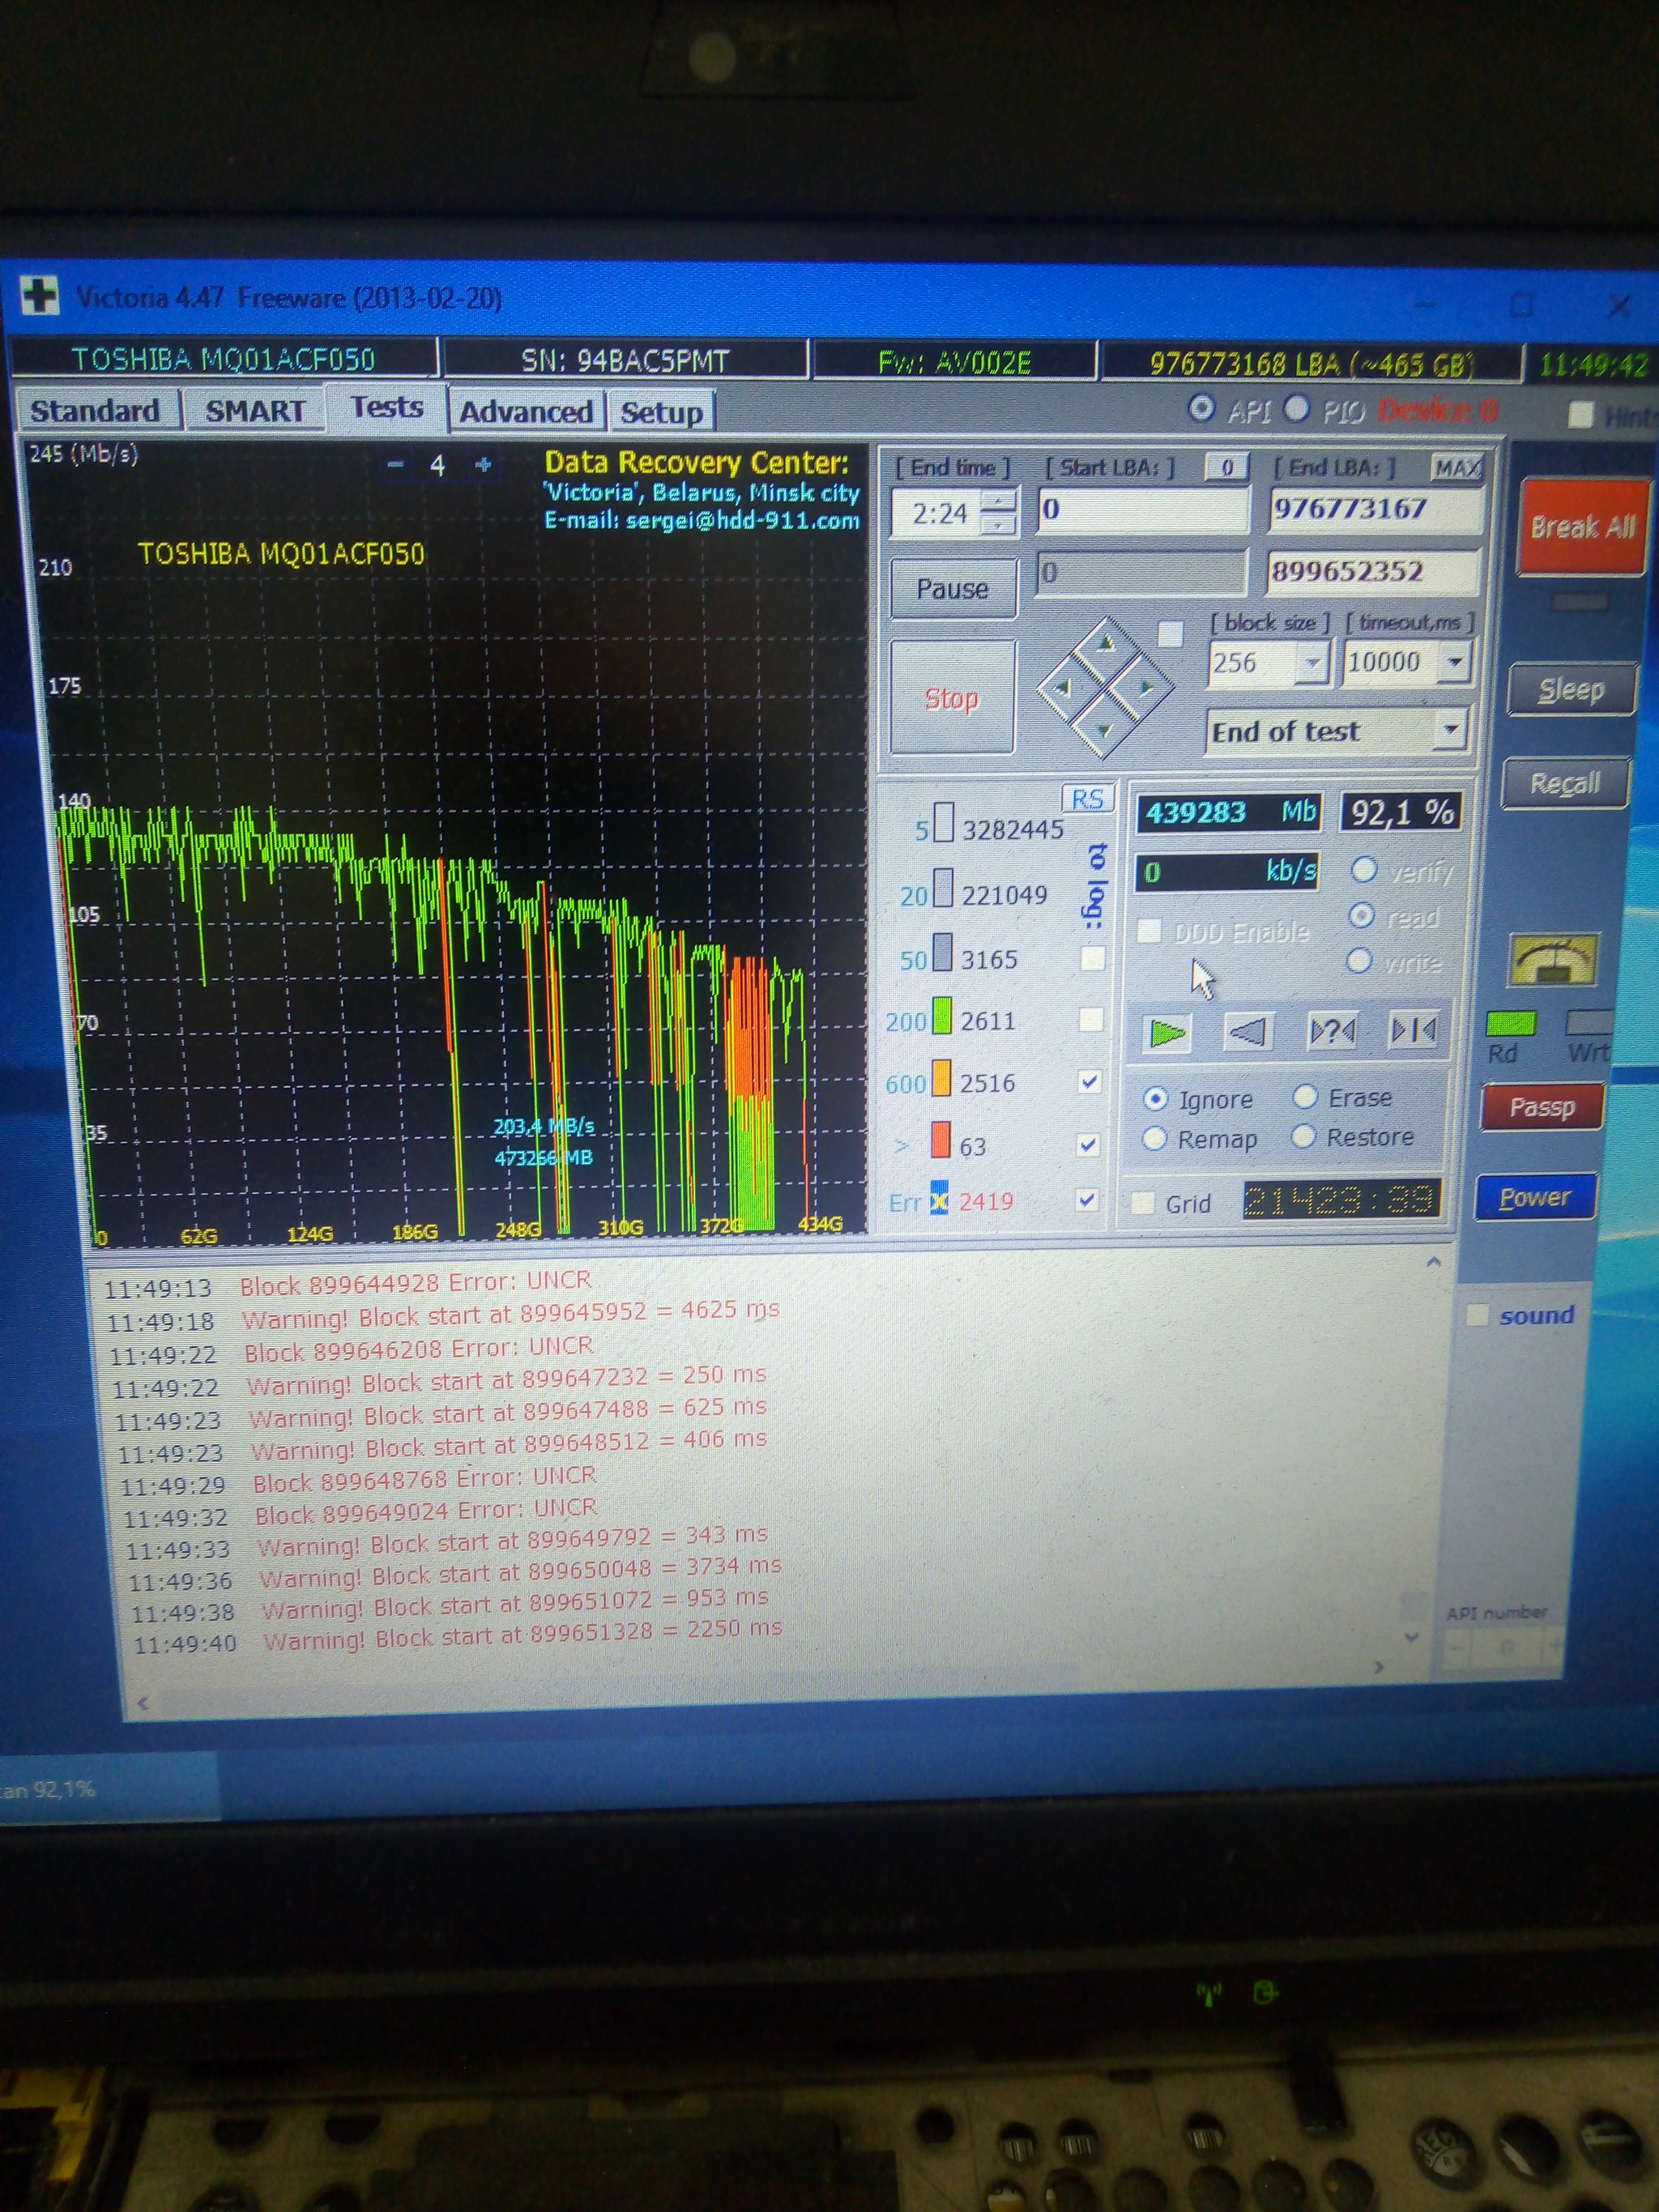Image resolution: width=1659 pixels, height=2212 pixels.
Task: Toggle the 200 ms log checkbox
Action: (1091, 1019)
